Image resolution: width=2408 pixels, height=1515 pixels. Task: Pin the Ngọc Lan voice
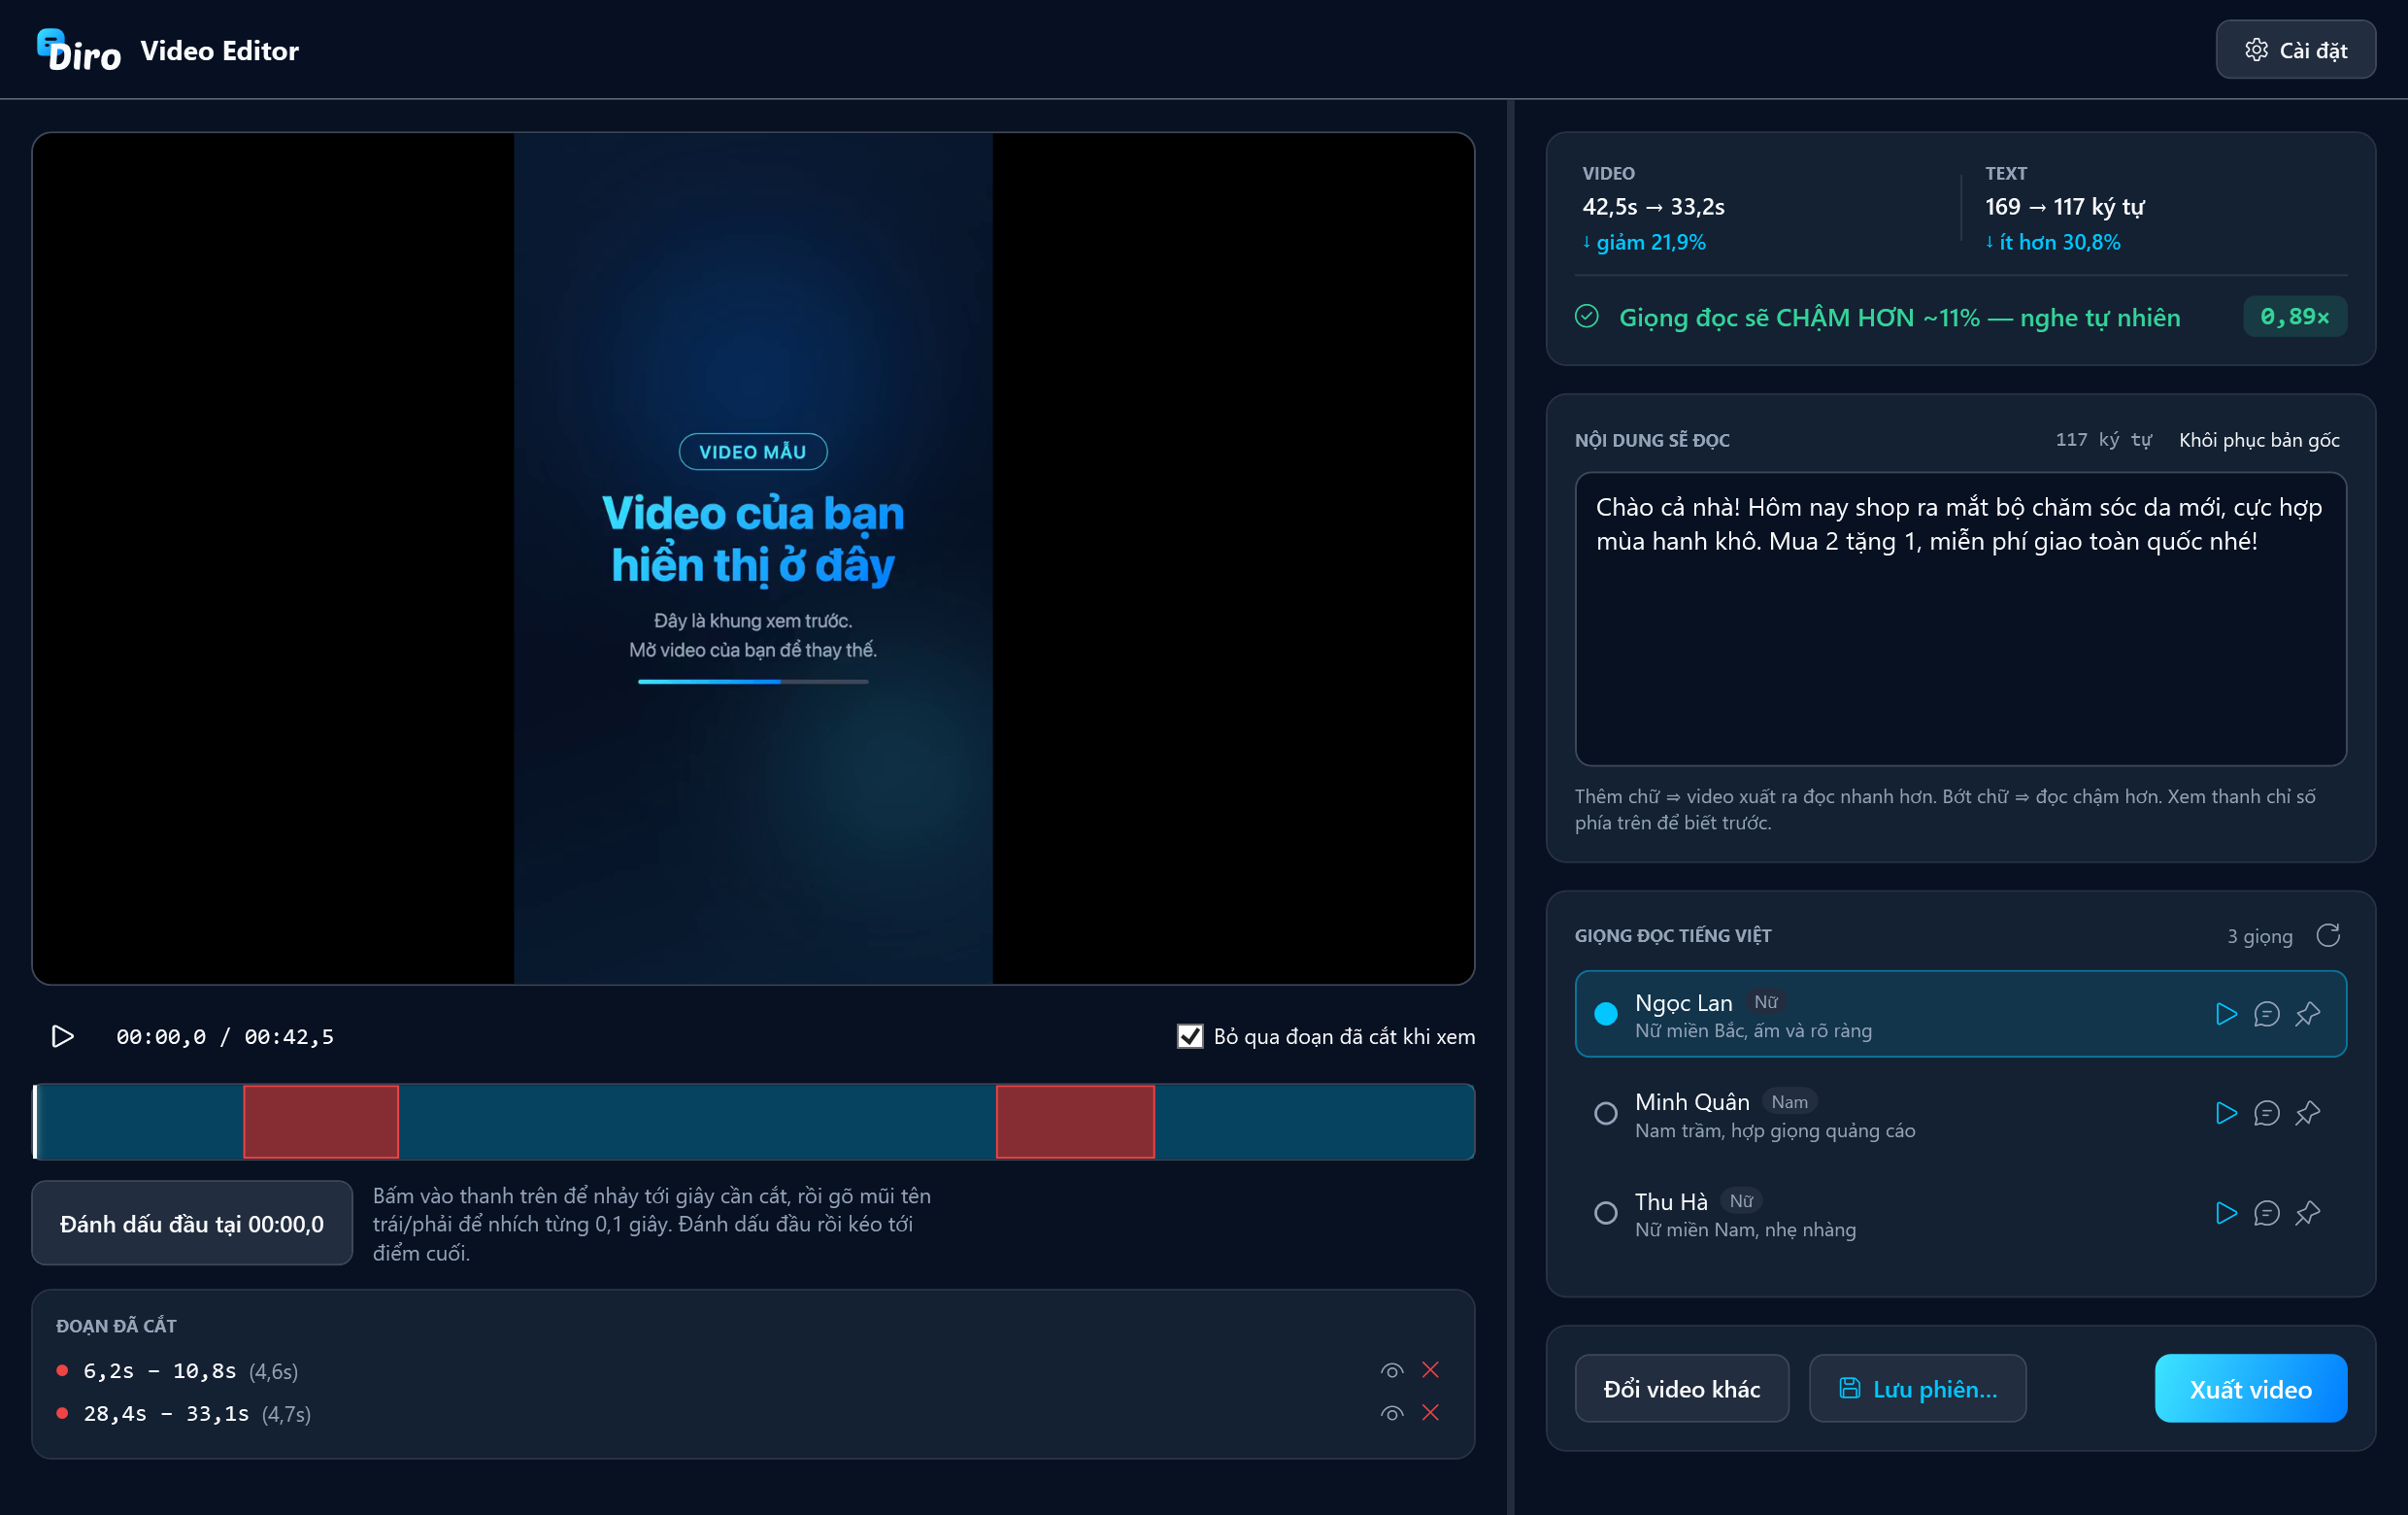pos(2307,1014)
